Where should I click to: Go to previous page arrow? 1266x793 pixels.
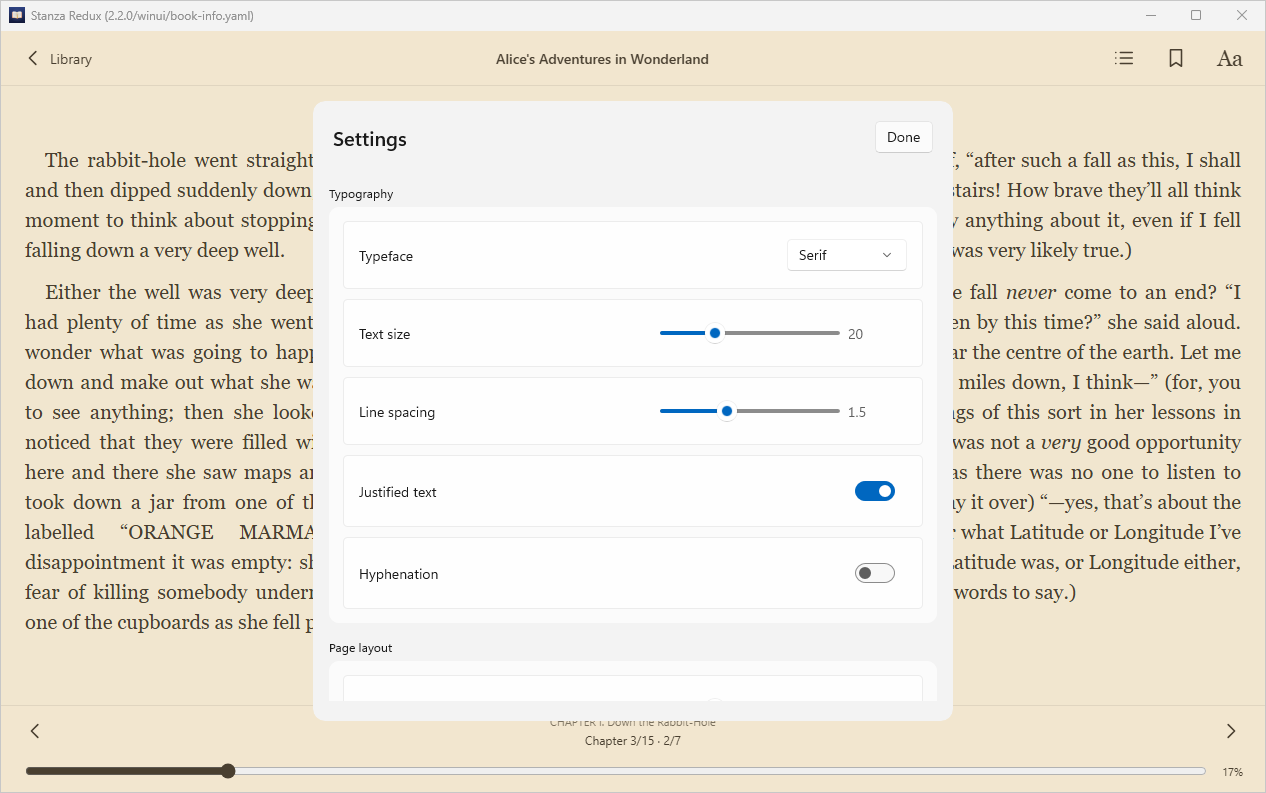click(35, 731)
